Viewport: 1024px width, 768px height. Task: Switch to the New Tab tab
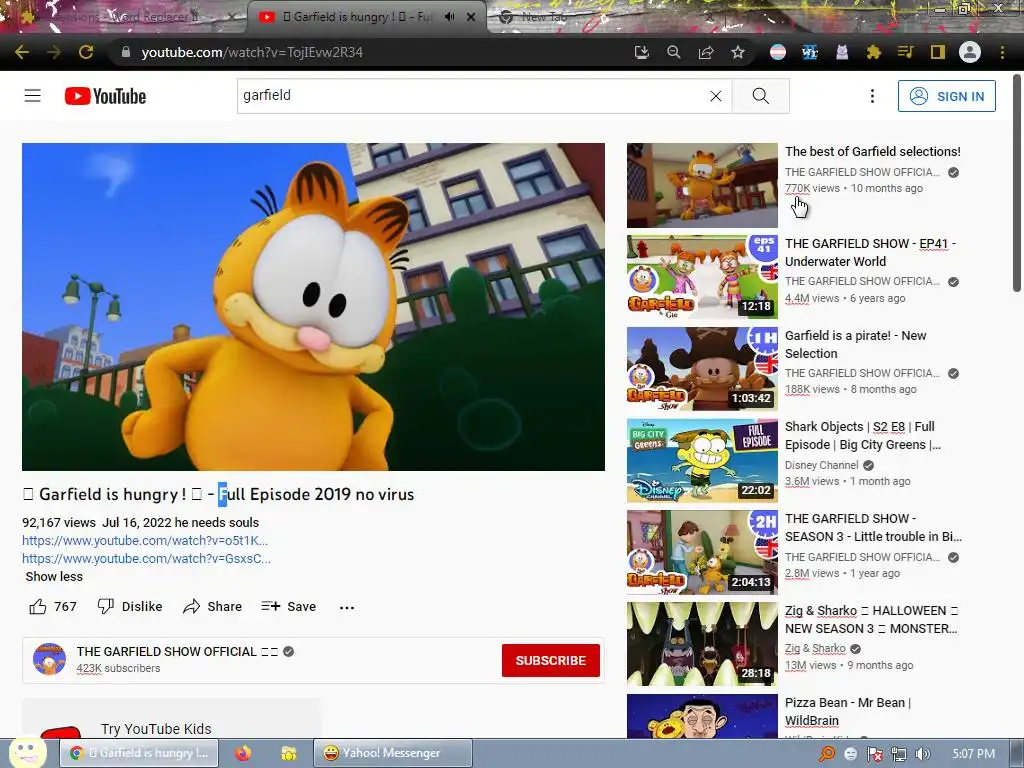[542, 17]
